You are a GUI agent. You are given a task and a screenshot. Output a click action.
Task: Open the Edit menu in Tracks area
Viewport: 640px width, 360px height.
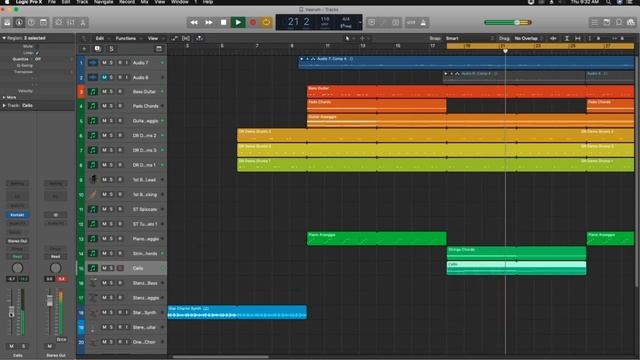pos(100,38)
